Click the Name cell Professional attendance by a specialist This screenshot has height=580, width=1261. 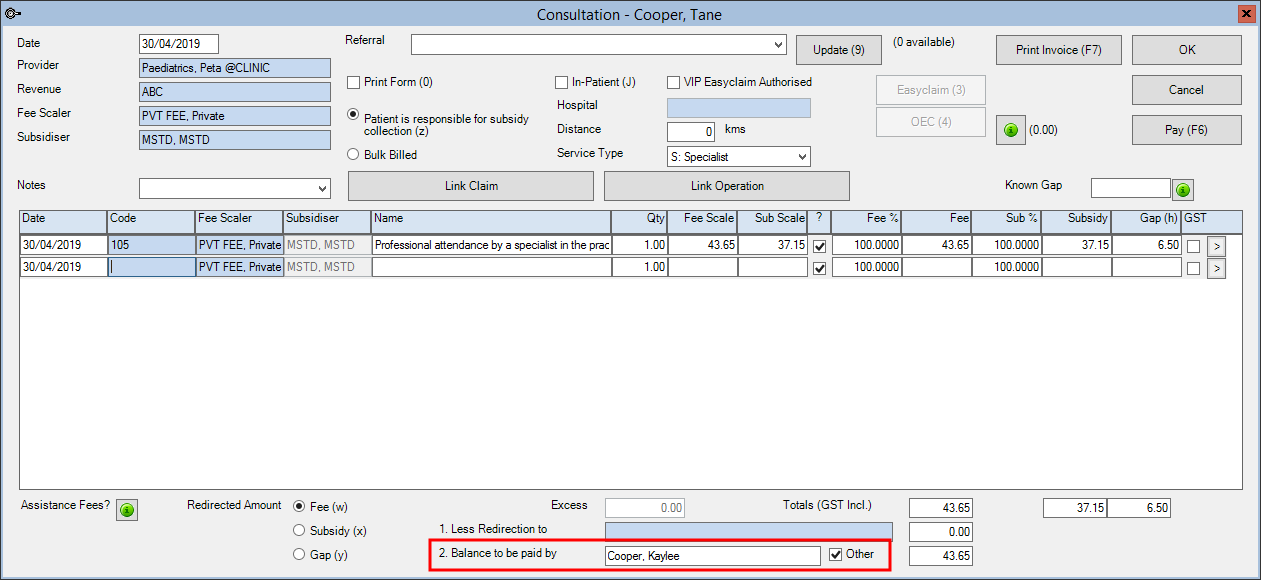point(491,245)
